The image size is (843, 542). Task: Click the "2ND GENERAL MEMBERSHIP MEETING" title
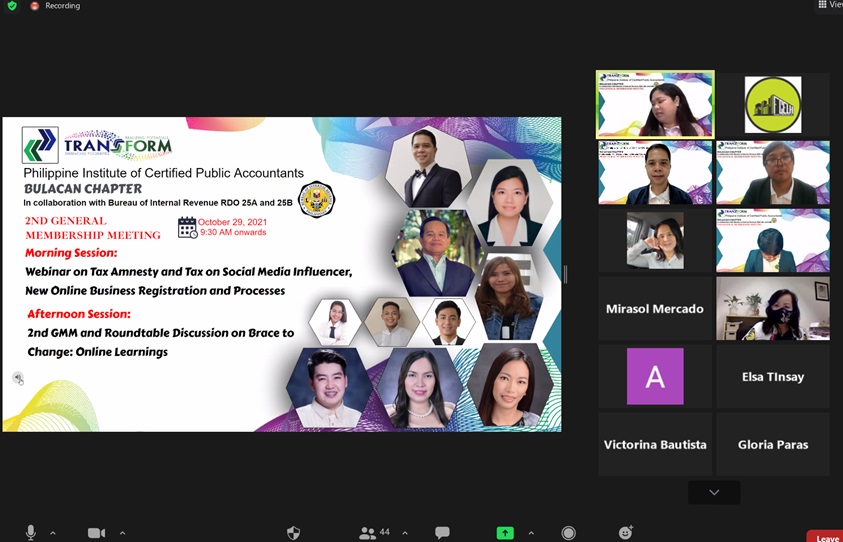tap(92, 228)
